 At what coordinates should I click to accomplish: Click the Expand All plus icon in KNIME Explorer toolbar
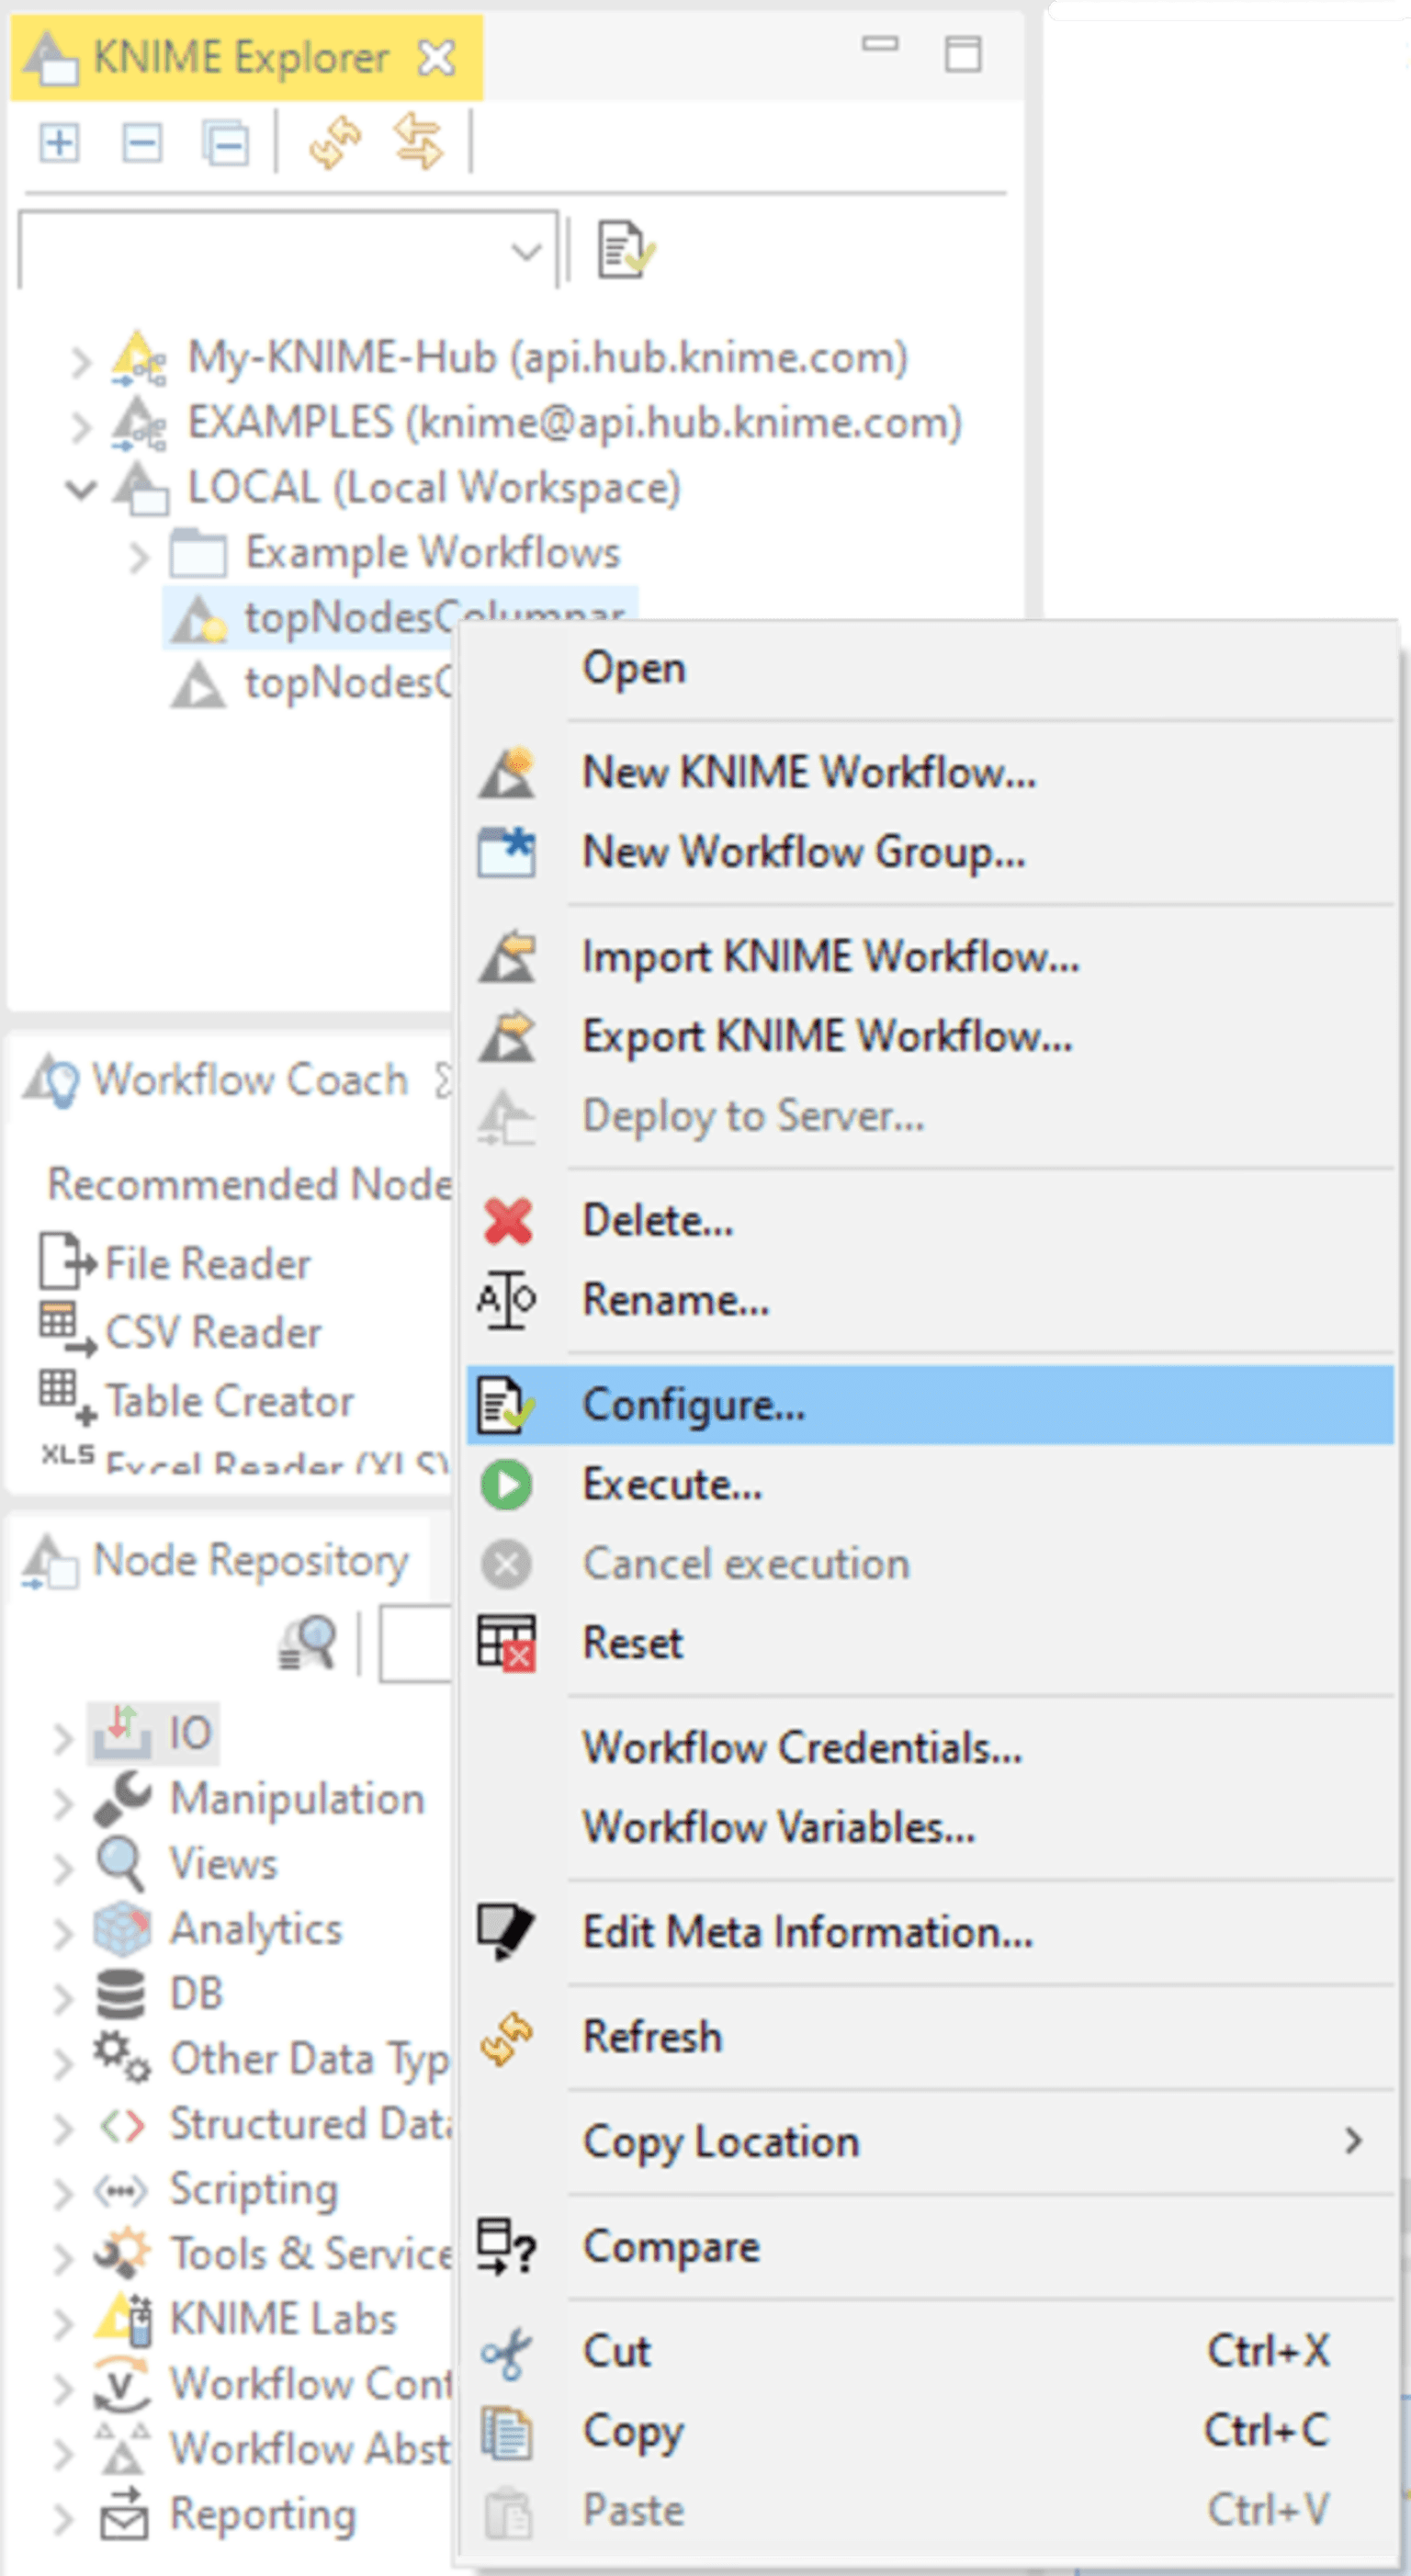(x=59, y=142)
